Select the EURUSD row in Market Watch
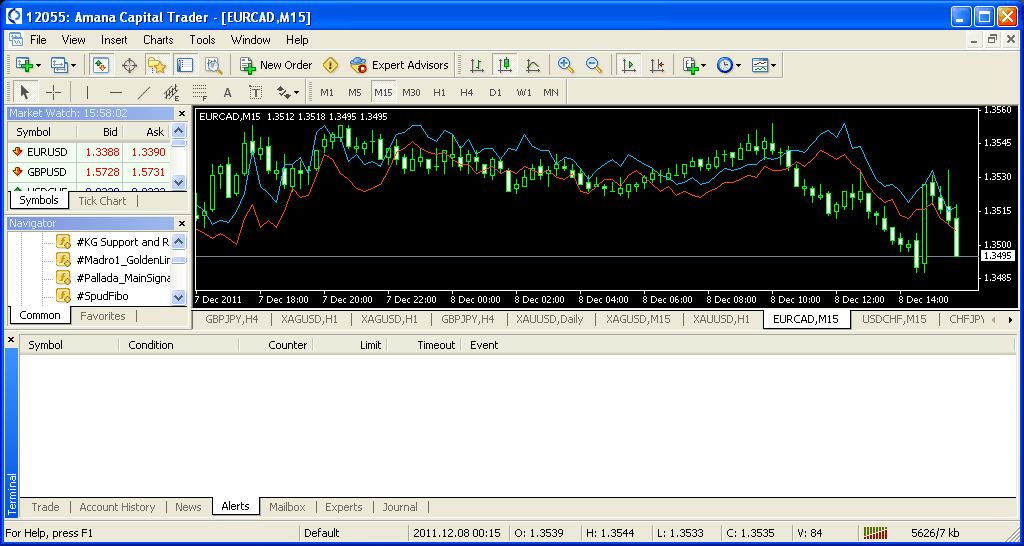This screenshot has height=546, width=1024. (47, 152)
